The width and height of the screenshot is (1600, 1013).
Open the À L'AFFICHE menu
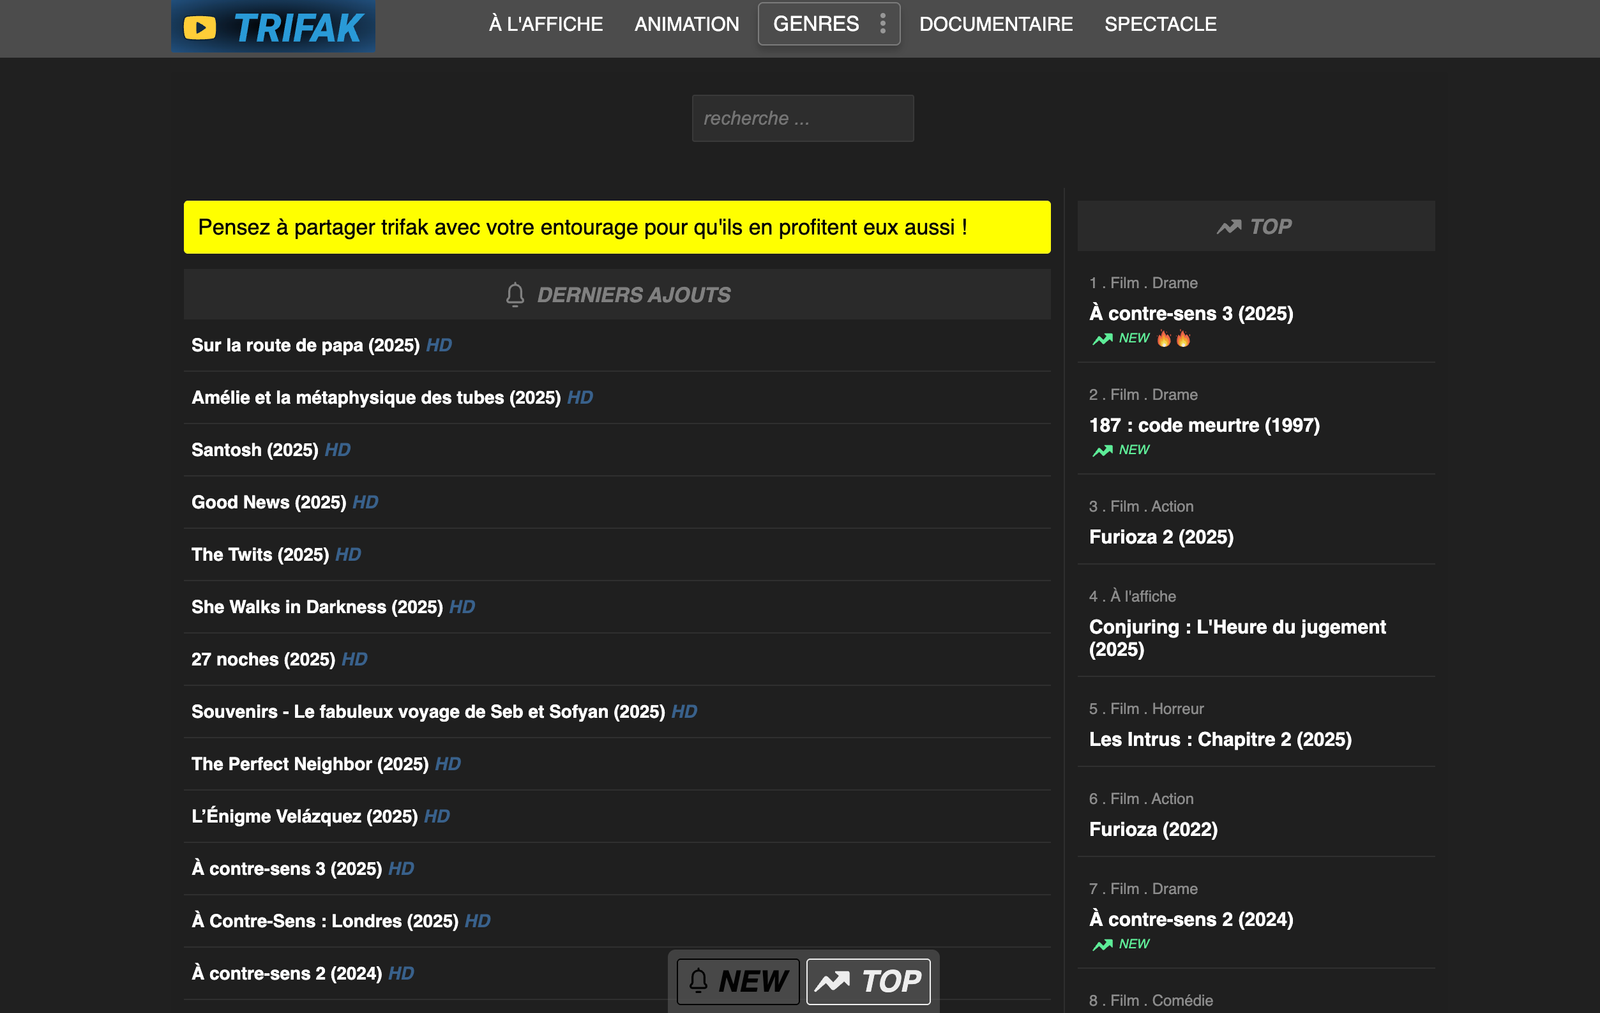pyautogui.click(x=545, y=24)
